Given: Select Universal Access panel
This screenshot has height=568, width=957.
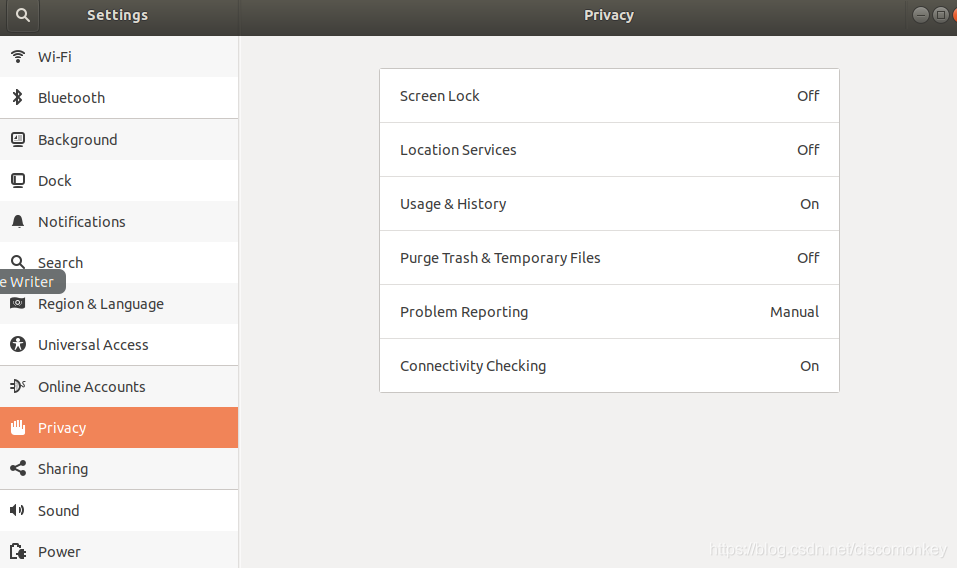Looking at the screenshot, I should 119,345.
